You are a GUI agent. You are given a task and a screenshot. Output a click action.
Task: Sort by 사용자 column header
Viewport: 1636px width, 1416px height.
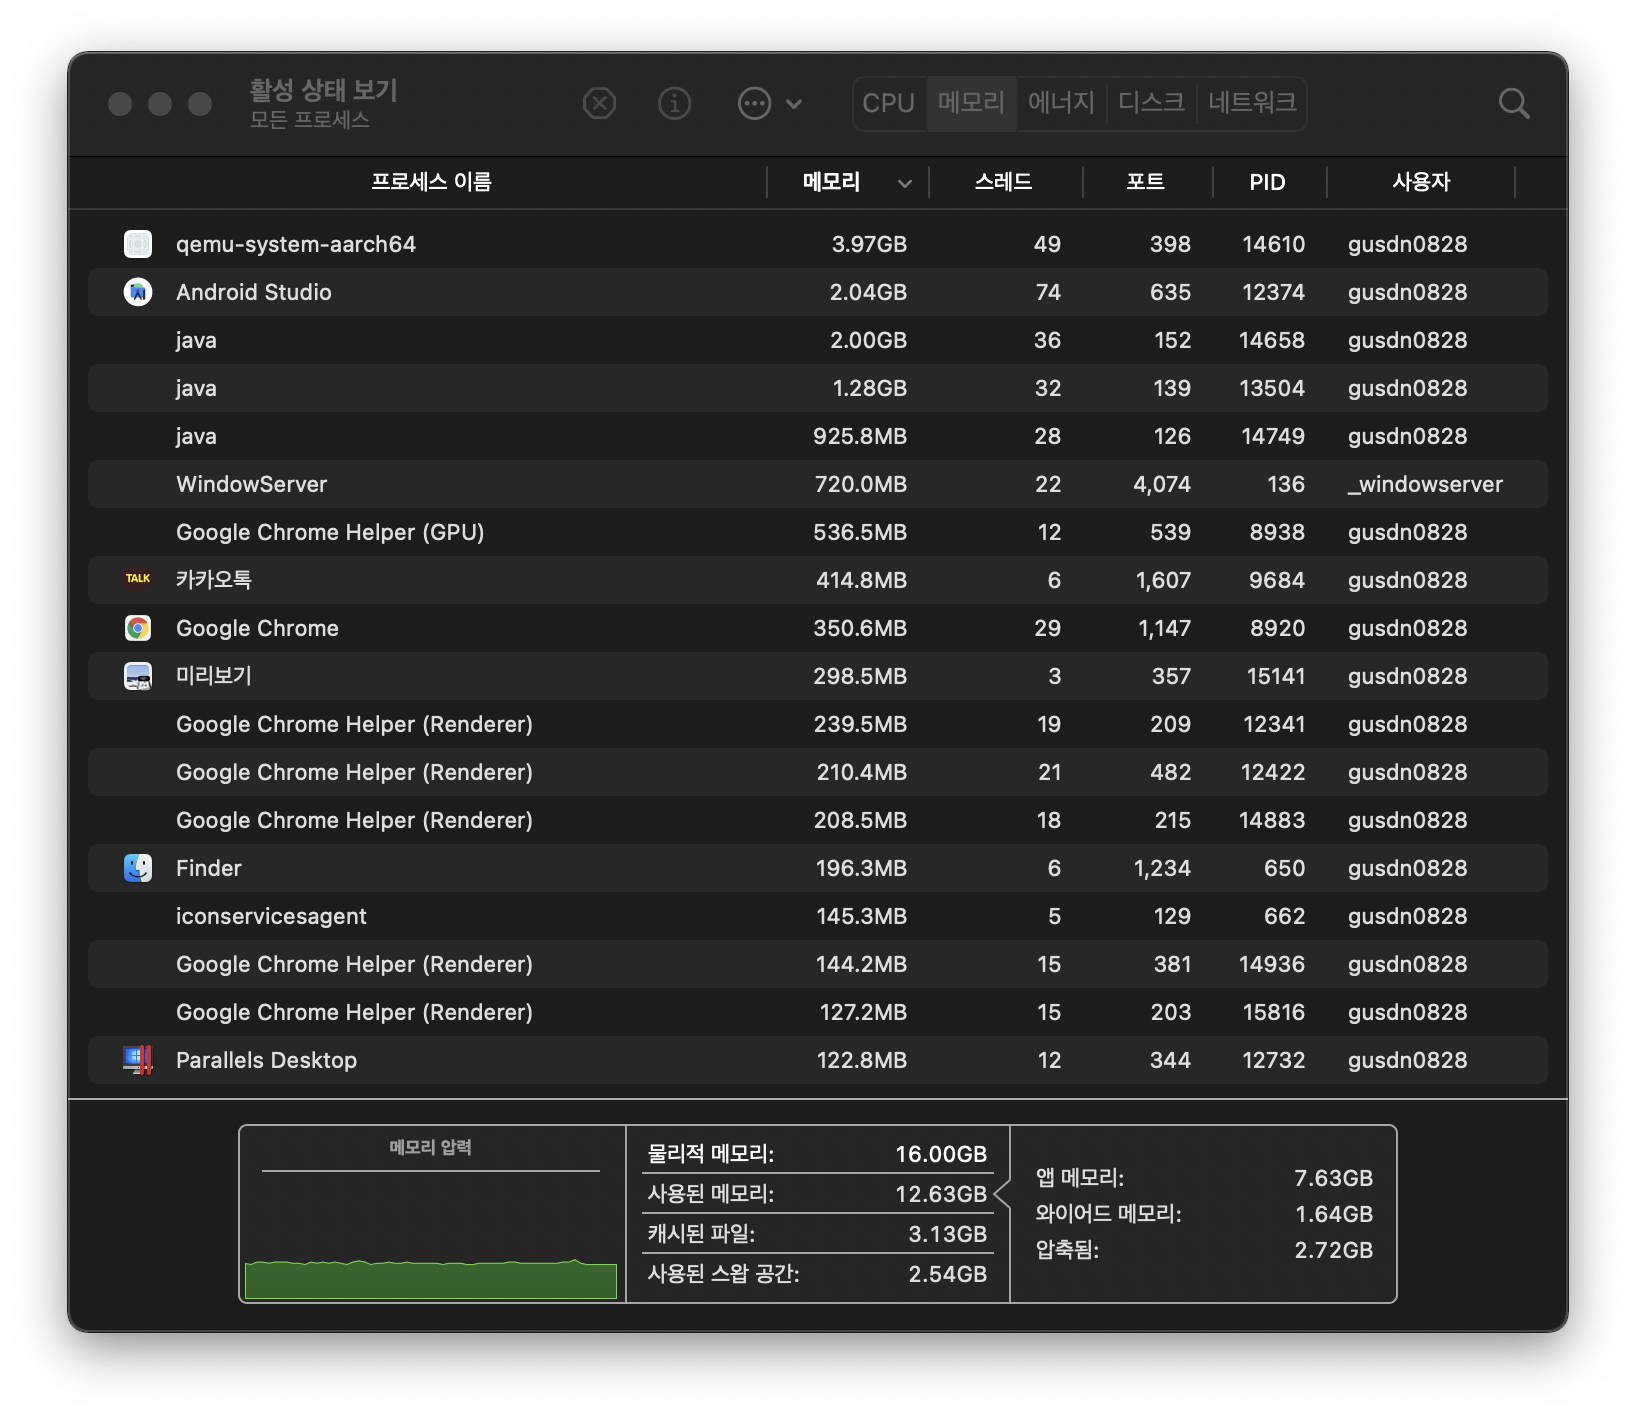click(x=1421, y=182)
